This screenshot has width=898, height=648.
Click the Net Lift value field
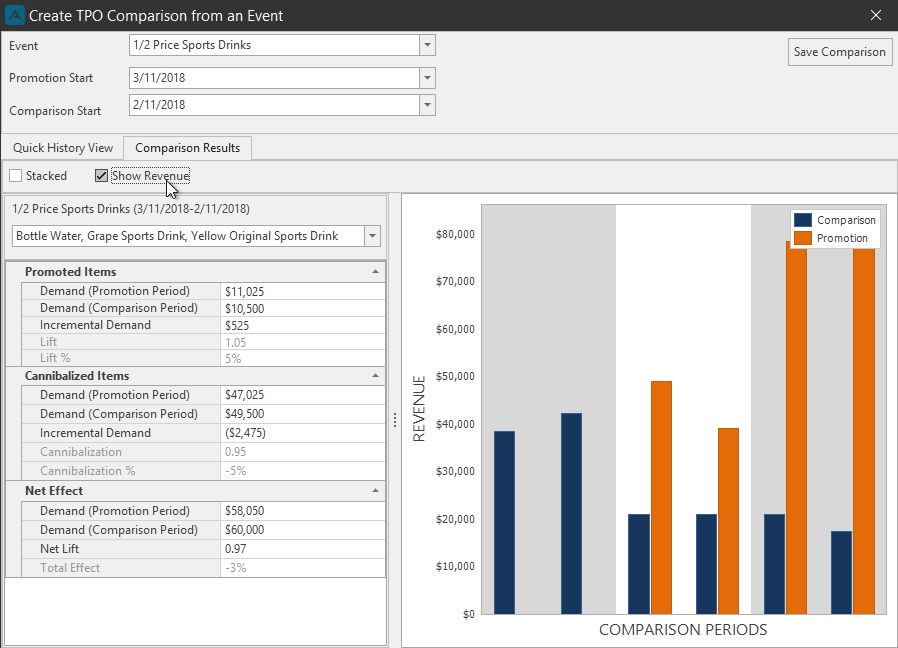(302, 549)
